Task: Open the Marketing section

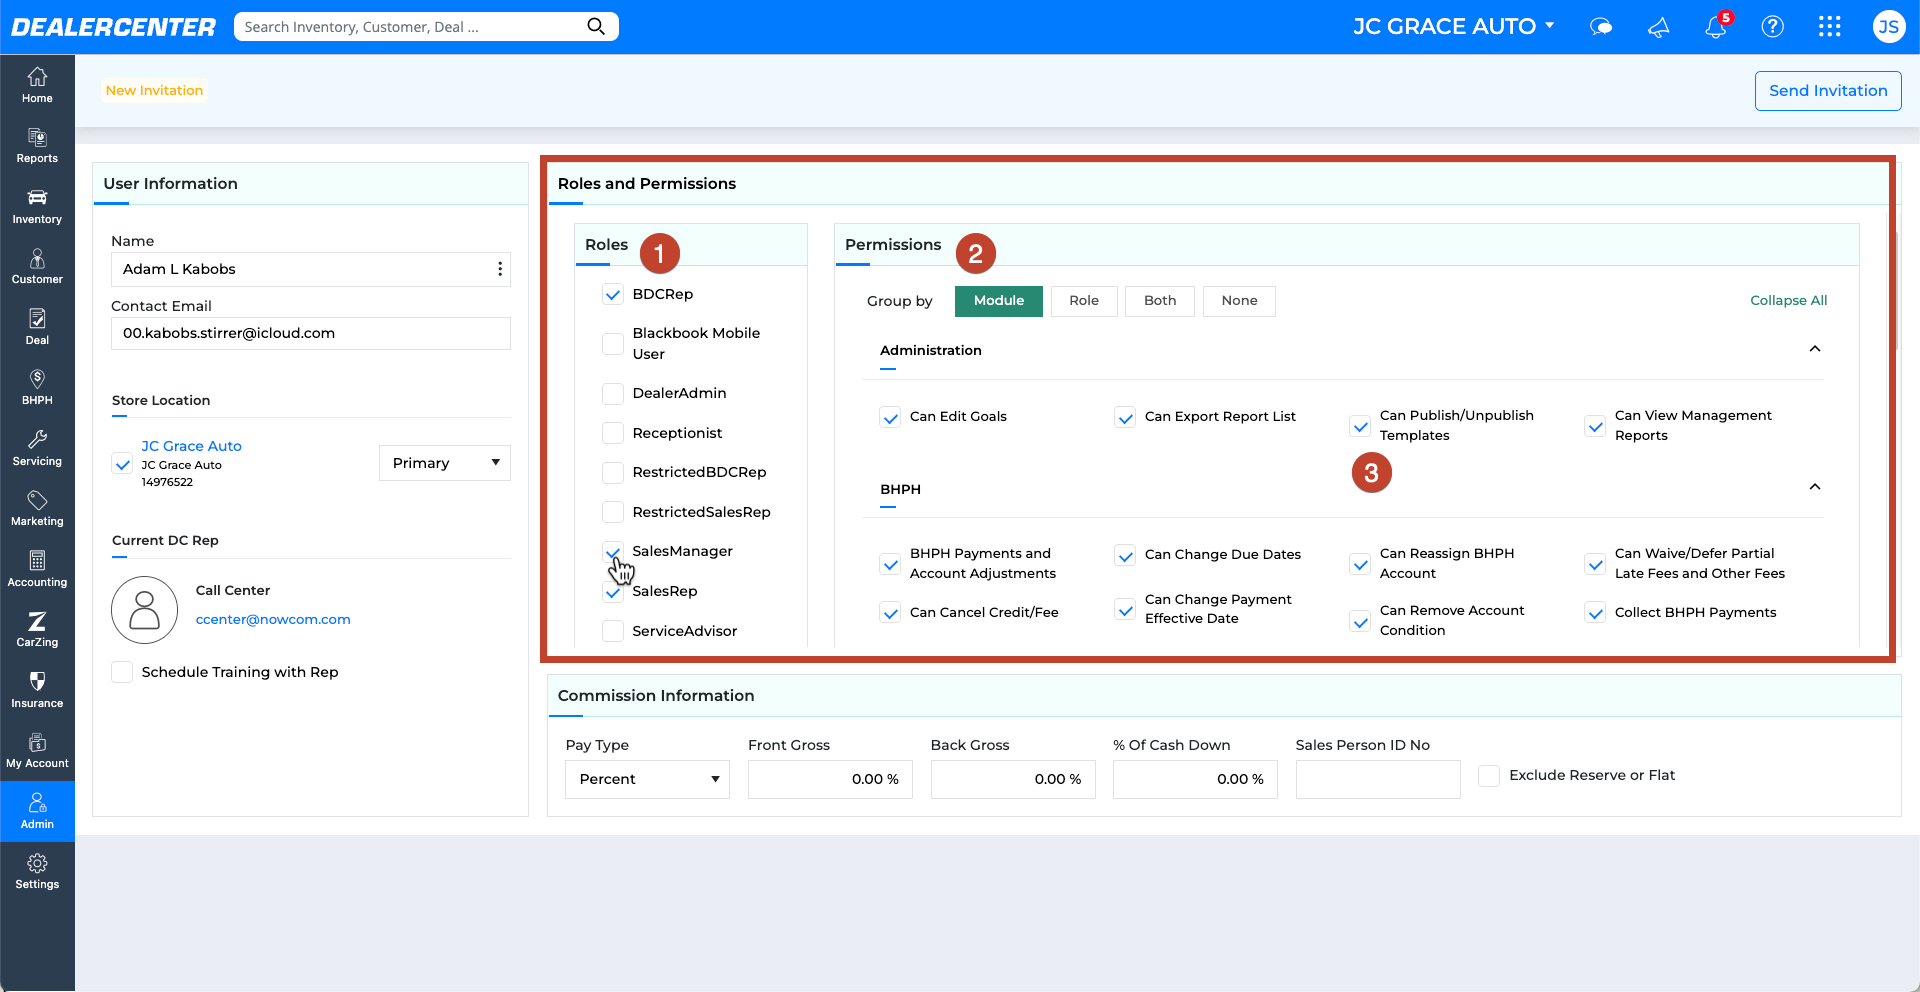Action: tap(37, 508)
